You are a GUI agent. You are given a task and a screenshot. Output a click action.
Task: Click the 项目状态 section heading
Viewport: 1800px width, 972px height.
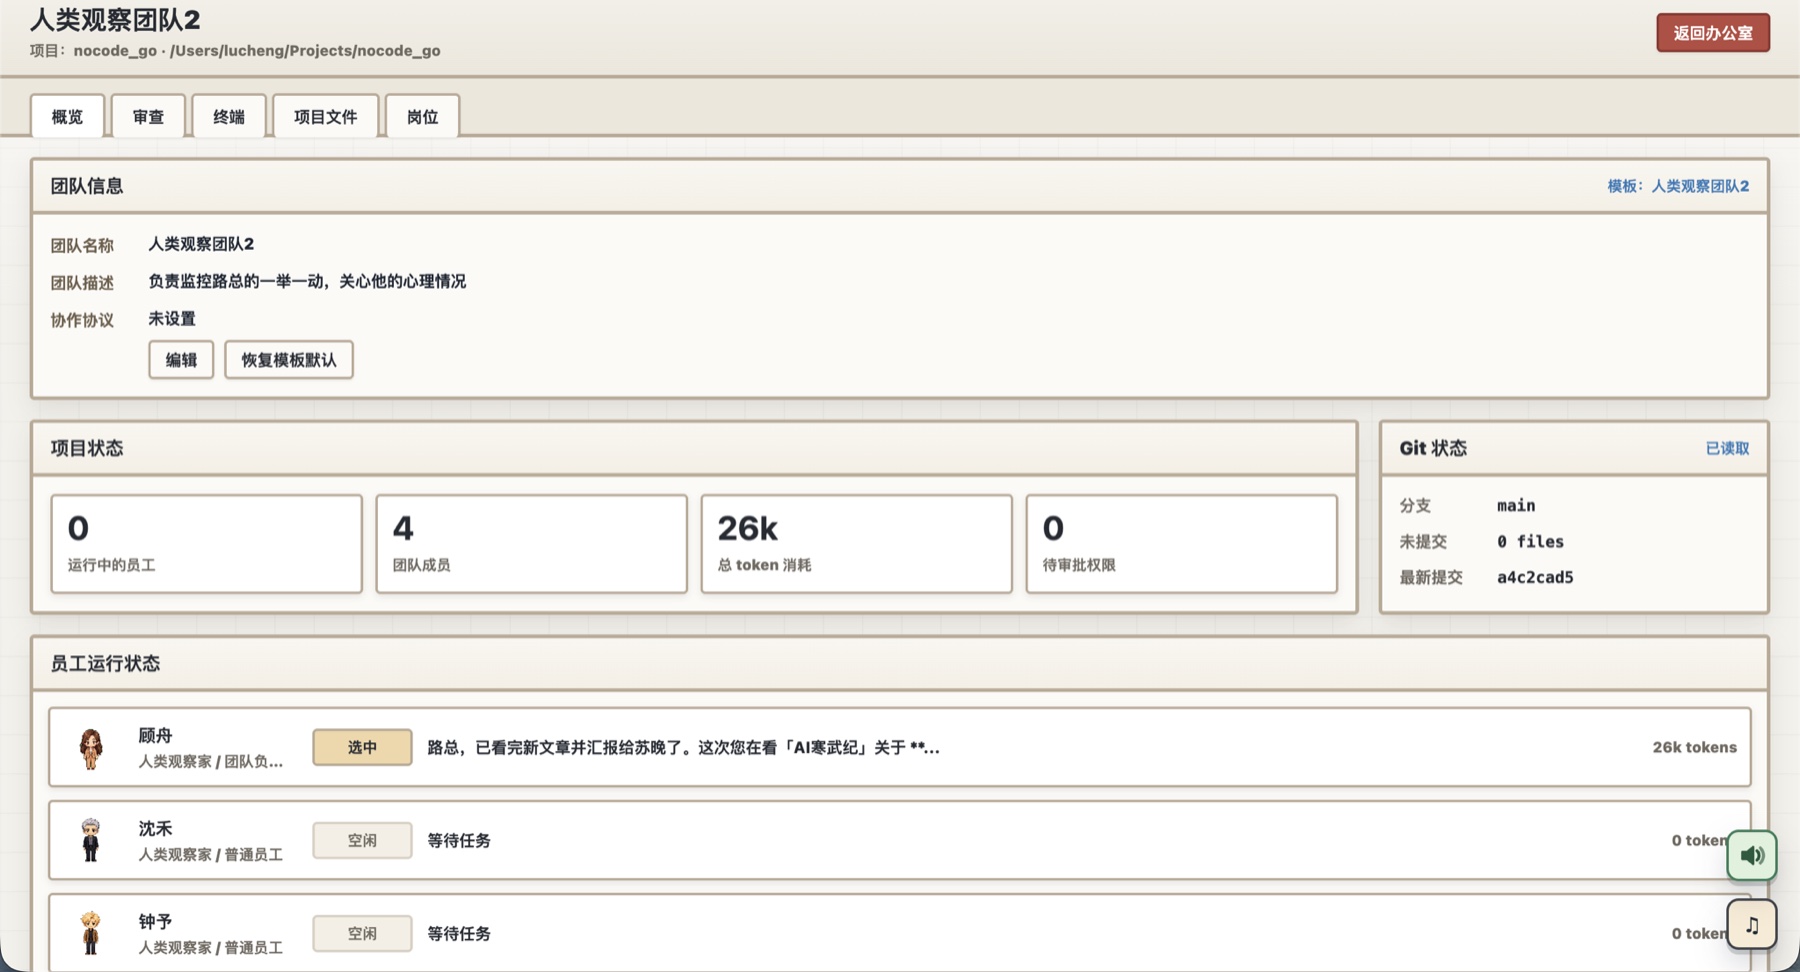click(87, 449)
